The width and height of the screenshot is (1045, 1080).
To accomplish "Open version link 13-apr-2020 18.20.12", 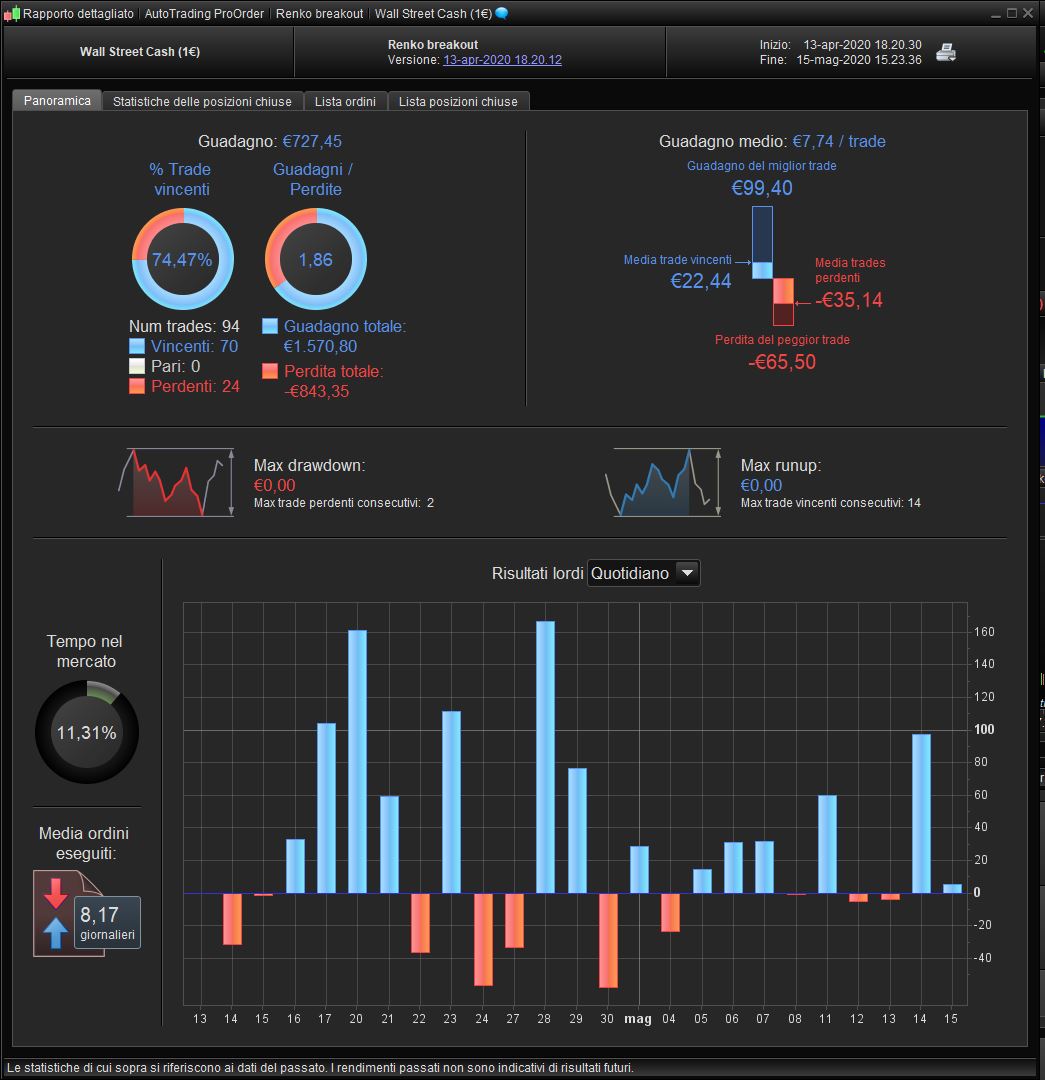I will [x=502, y=60].
